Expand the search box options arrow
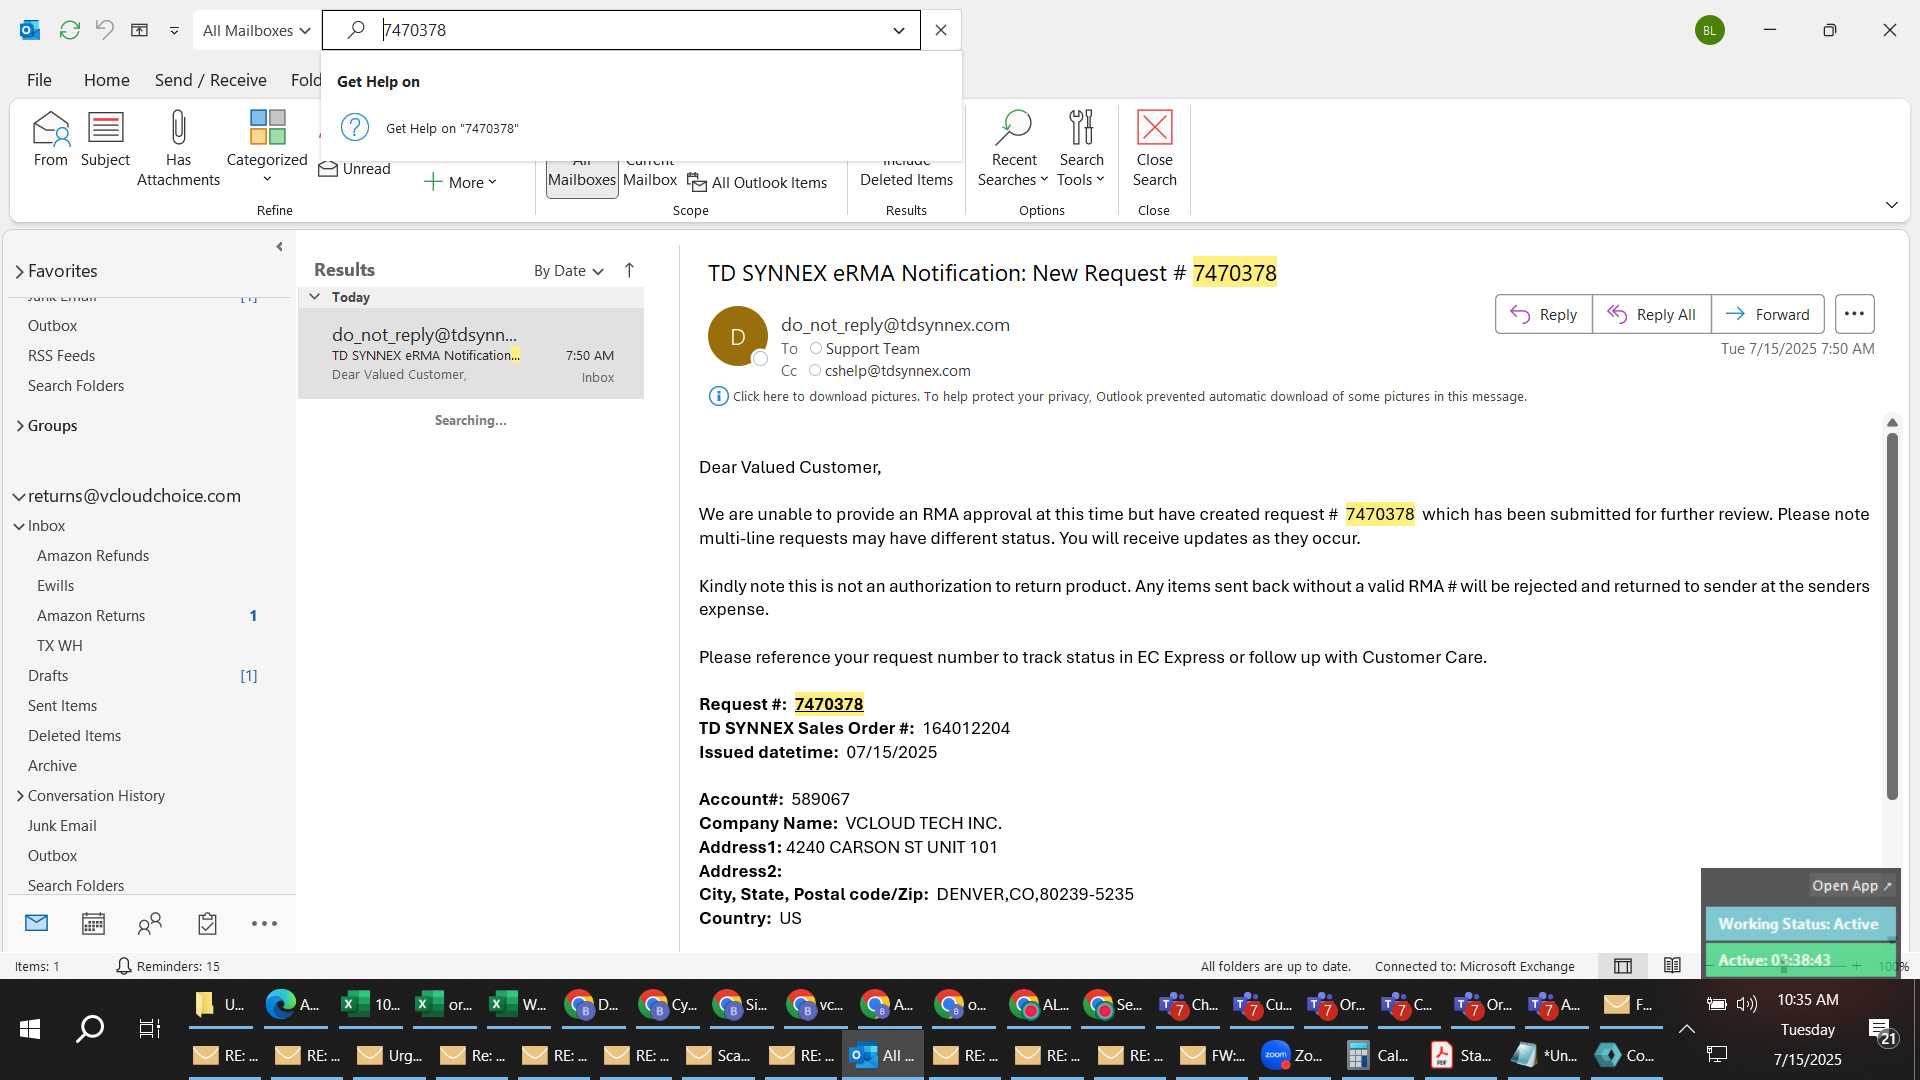The height and width of the screenshot is (1080, 1920). click(x=898, y=30)
